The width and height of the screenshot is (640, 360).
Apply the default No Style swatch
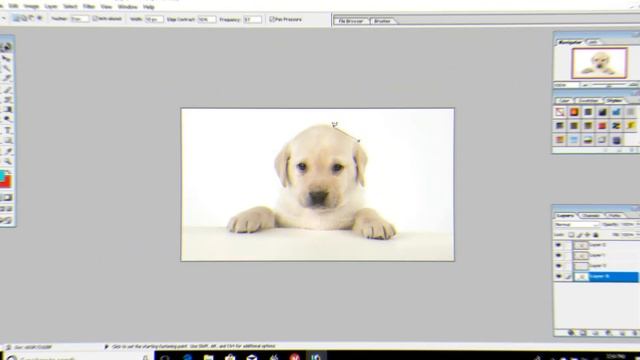coord(560,112)
